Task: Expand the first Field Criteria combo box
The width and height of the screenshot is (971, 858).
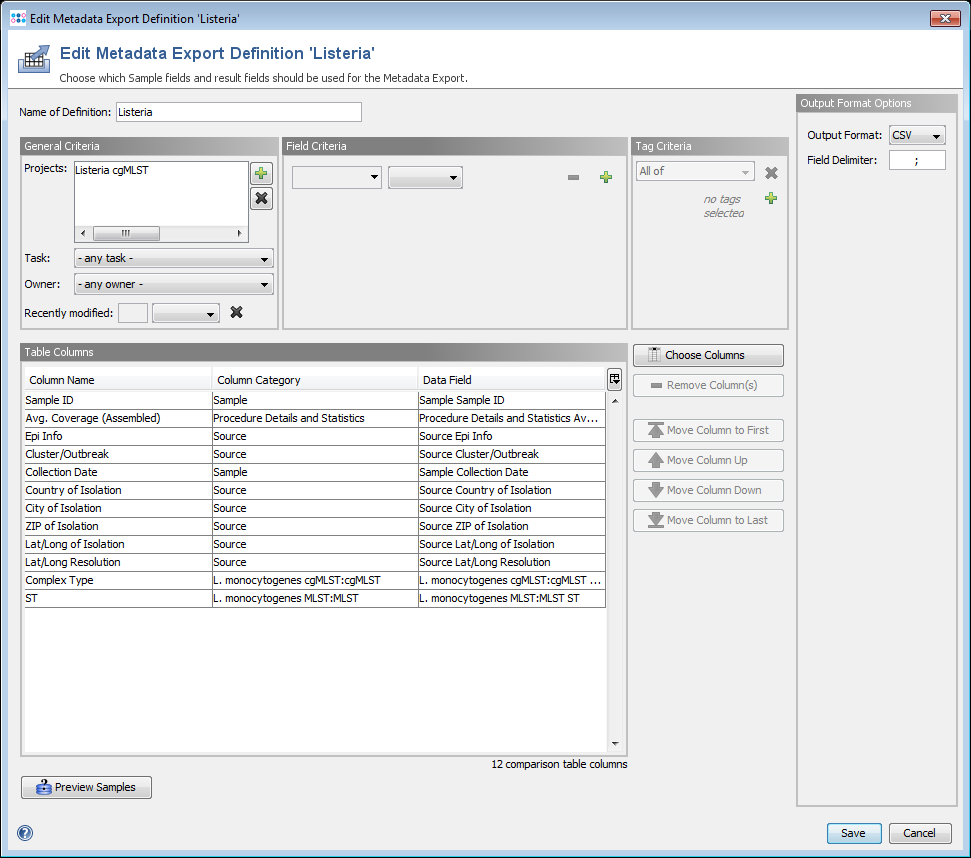Action: click(337, 178)
